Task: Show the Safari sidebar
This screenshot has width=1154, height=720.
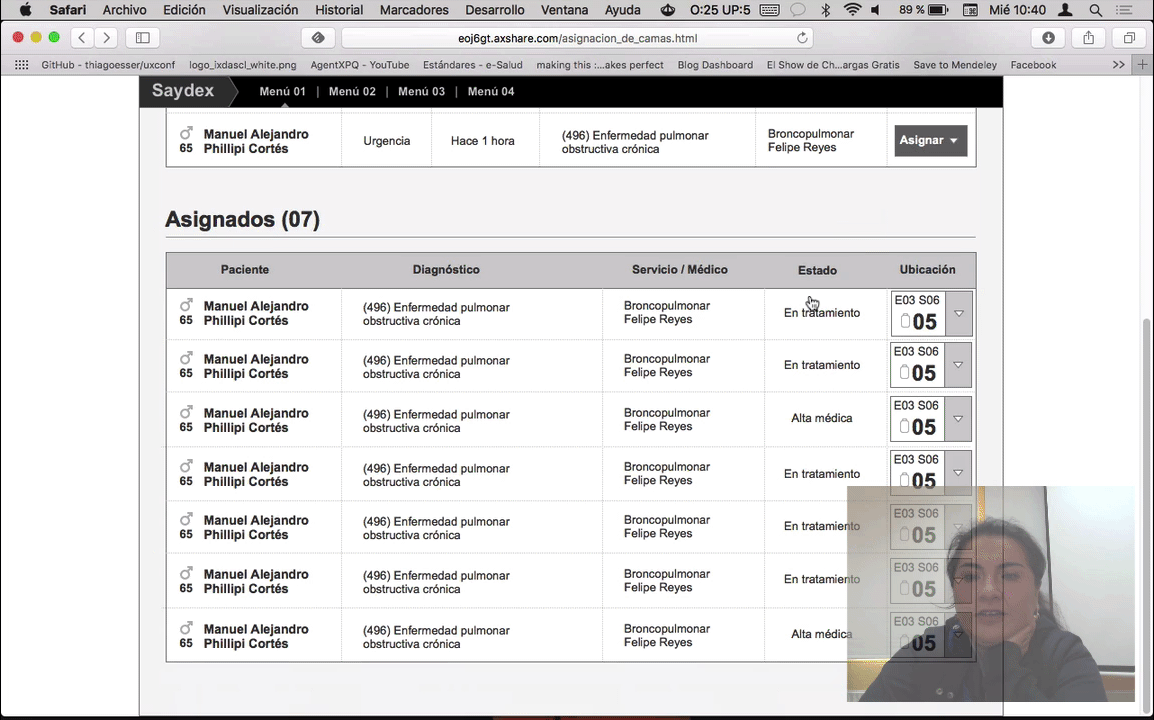Action: point(142,38)
